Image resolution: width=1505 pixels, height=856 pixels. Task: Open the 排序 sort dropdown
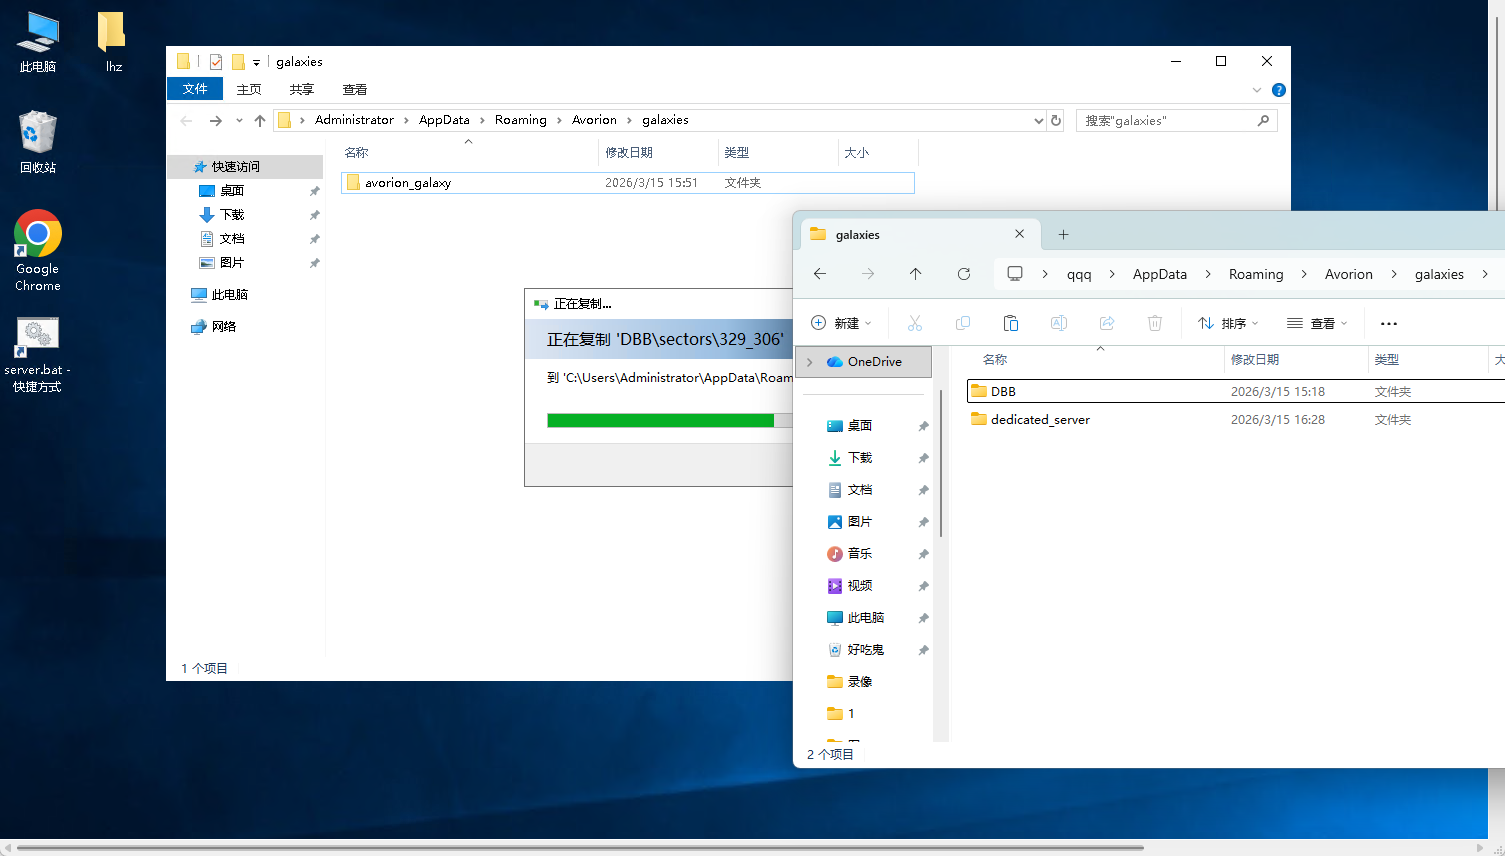click(1228, 323)
